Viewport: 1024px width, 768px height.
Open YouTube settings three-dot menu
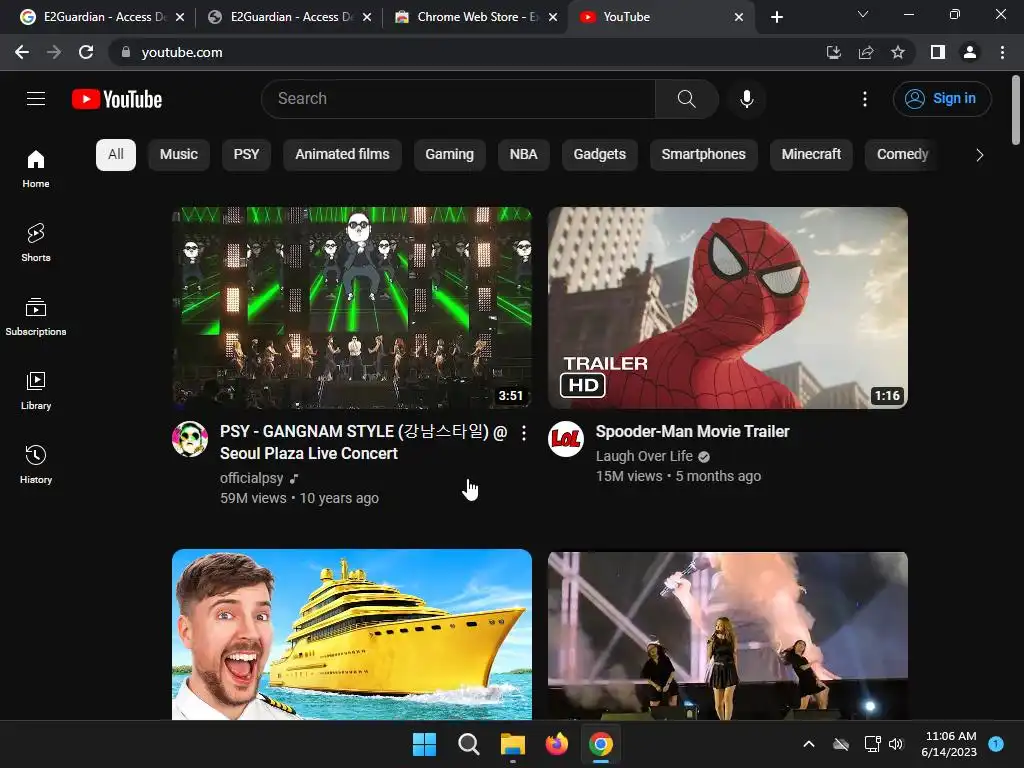pos(865,99)
